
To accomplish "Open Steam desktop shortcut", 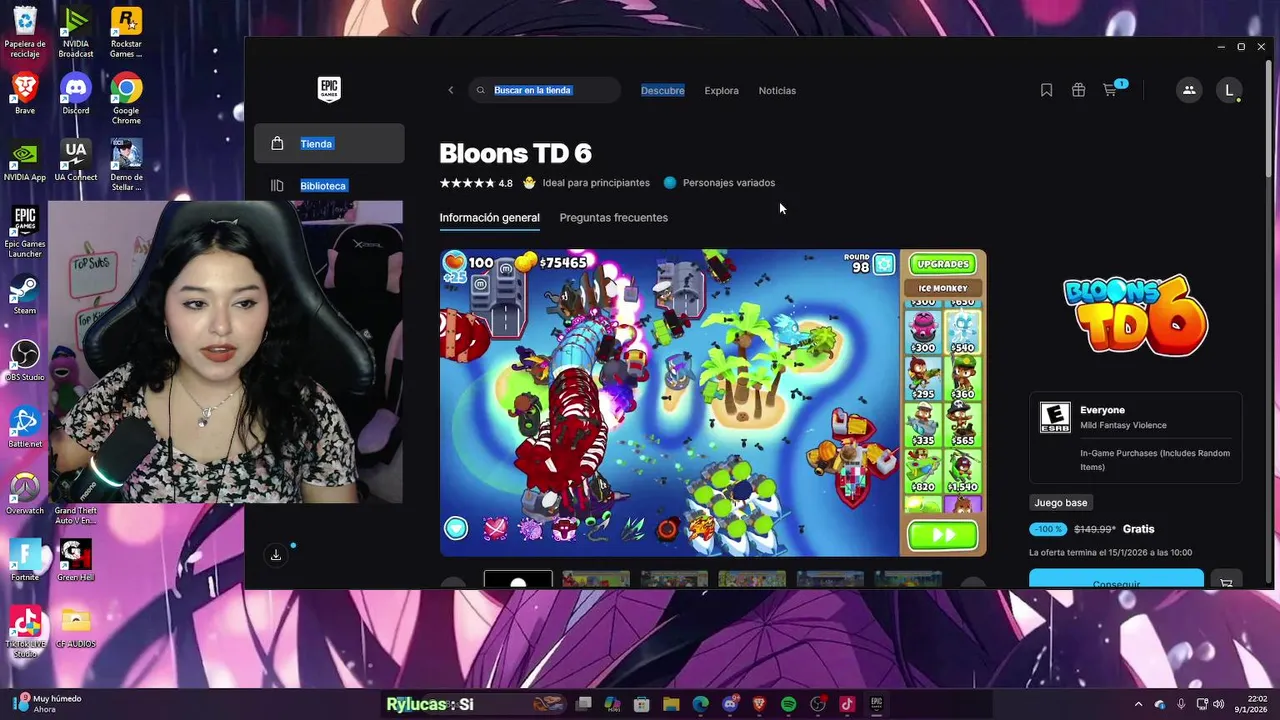I will coord(25,295).
